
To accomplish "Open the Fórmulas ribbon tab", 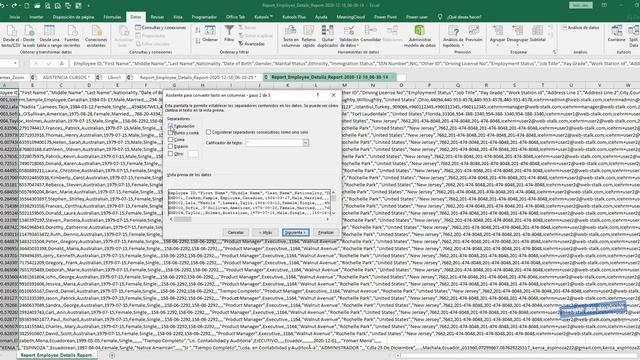I will (x=112, y=17).
